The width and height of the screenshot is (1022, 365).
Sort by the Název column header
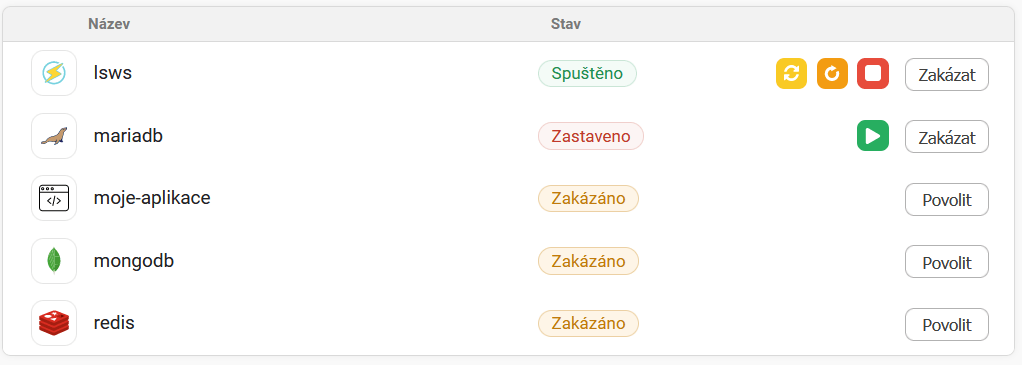click(109, 24)
